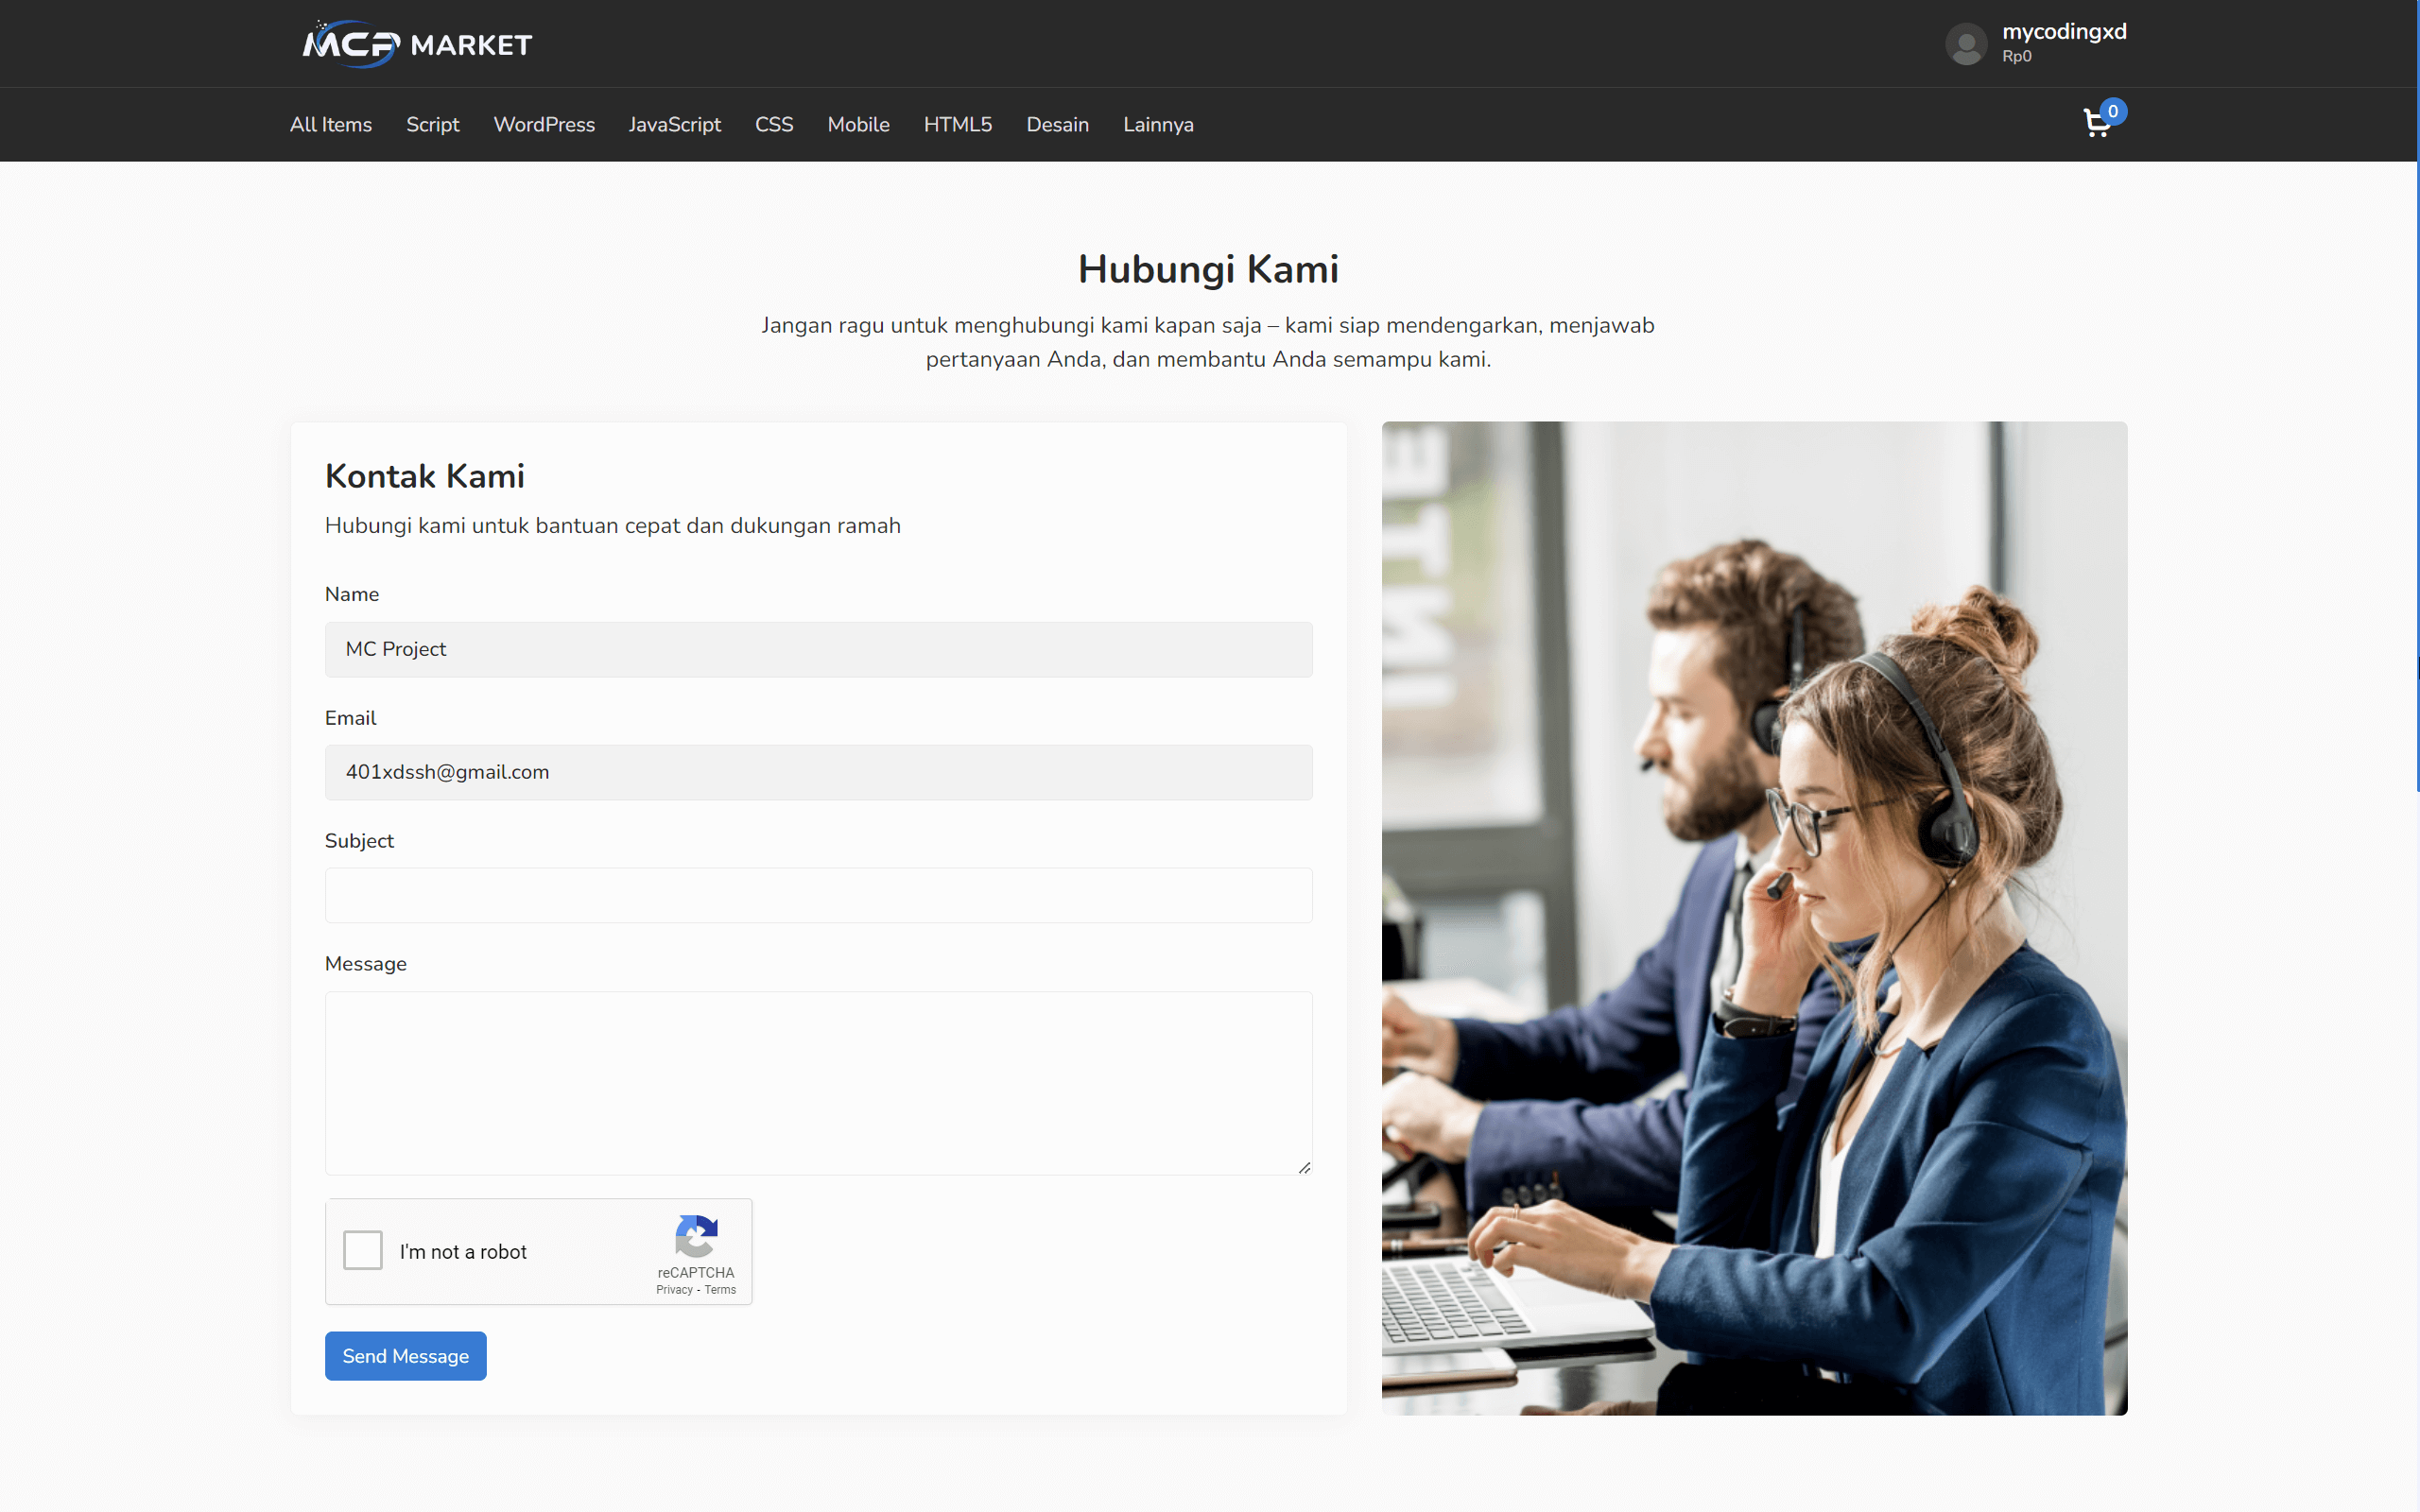Click the Send Message button
The height and width of the screenshot is (1512, 2420).
tap(406, 1356)
